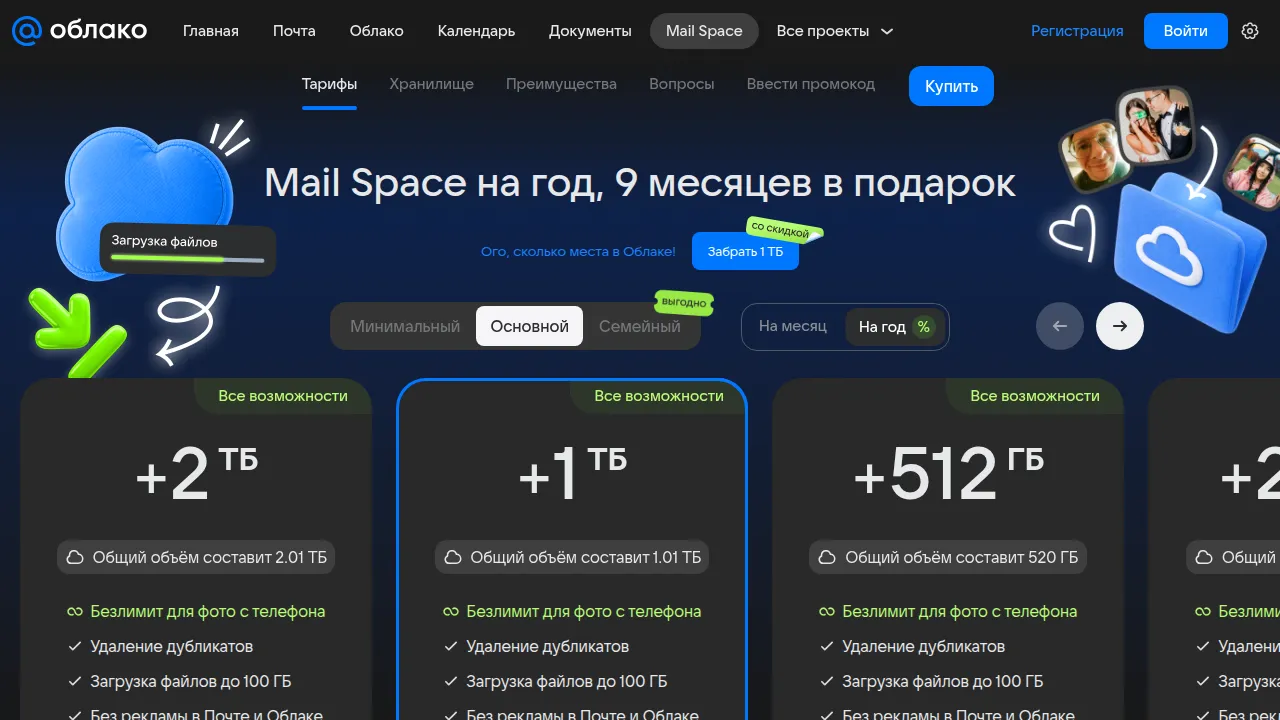Select Mail Space navigation item

(x=704, y=31)
